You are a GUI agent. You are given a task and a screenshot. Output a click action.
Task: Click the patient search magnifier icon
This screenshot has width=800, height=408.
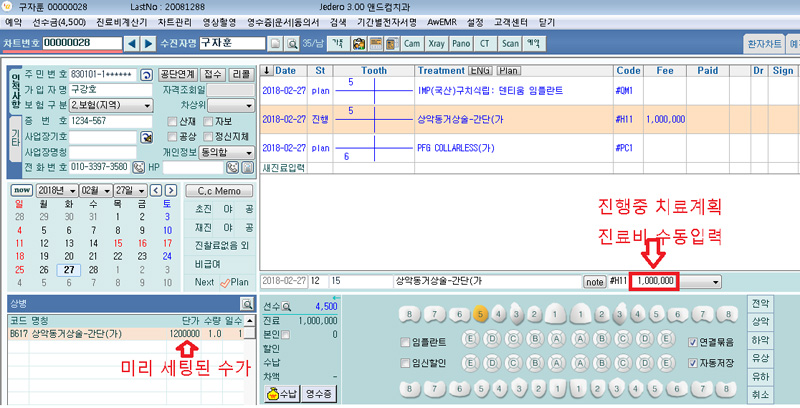click(291, 44)
